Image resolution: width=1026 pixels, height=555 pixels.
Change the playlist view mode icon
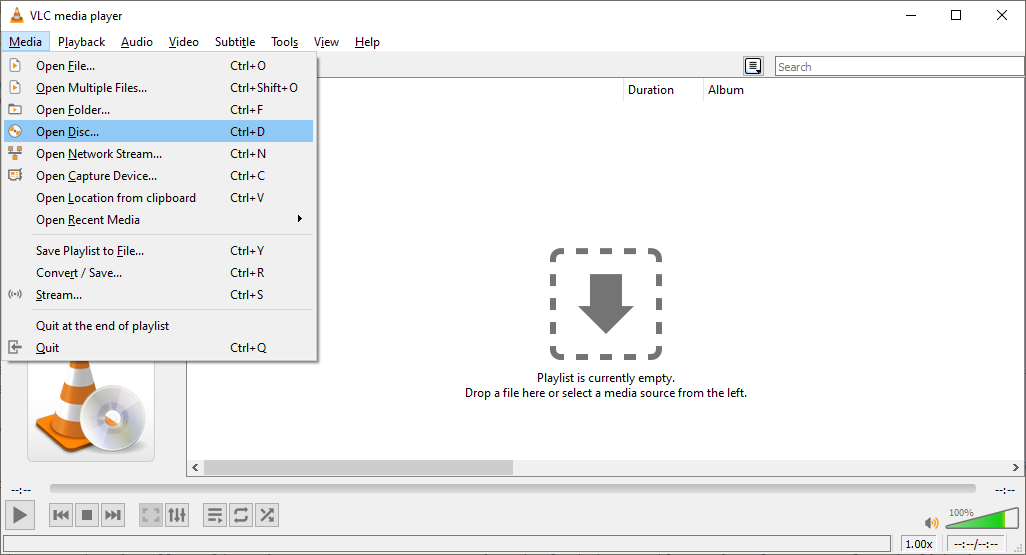(754, 66)
